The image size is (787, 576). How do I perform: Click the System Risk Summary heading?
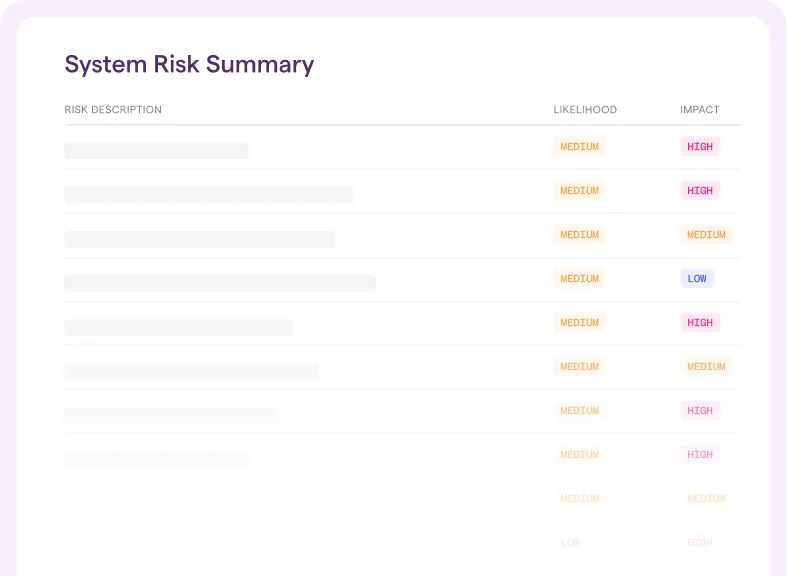189,65
